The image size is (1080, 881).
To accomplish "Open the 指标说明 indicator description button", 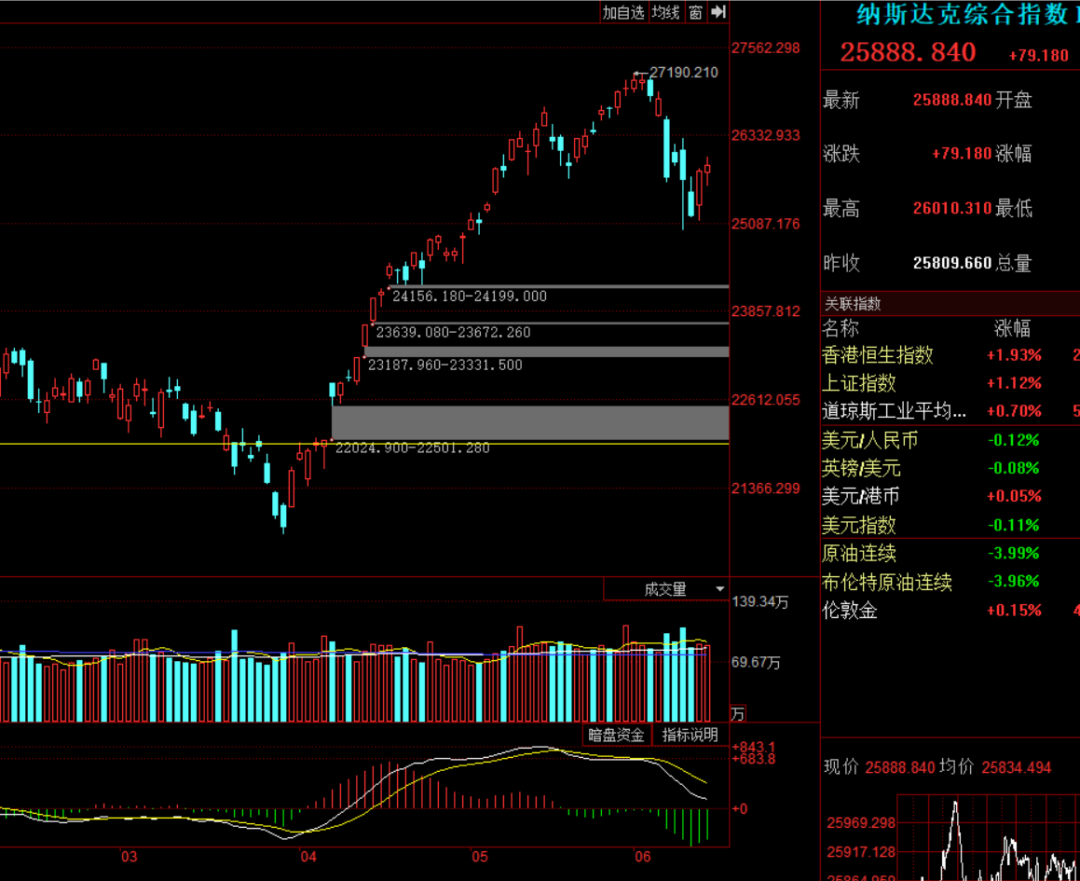I will coord(689,735).
